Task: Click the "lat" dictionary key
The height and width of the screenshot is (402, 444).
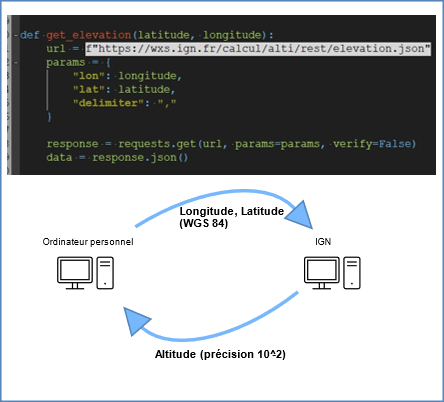Action: point(89,89)
